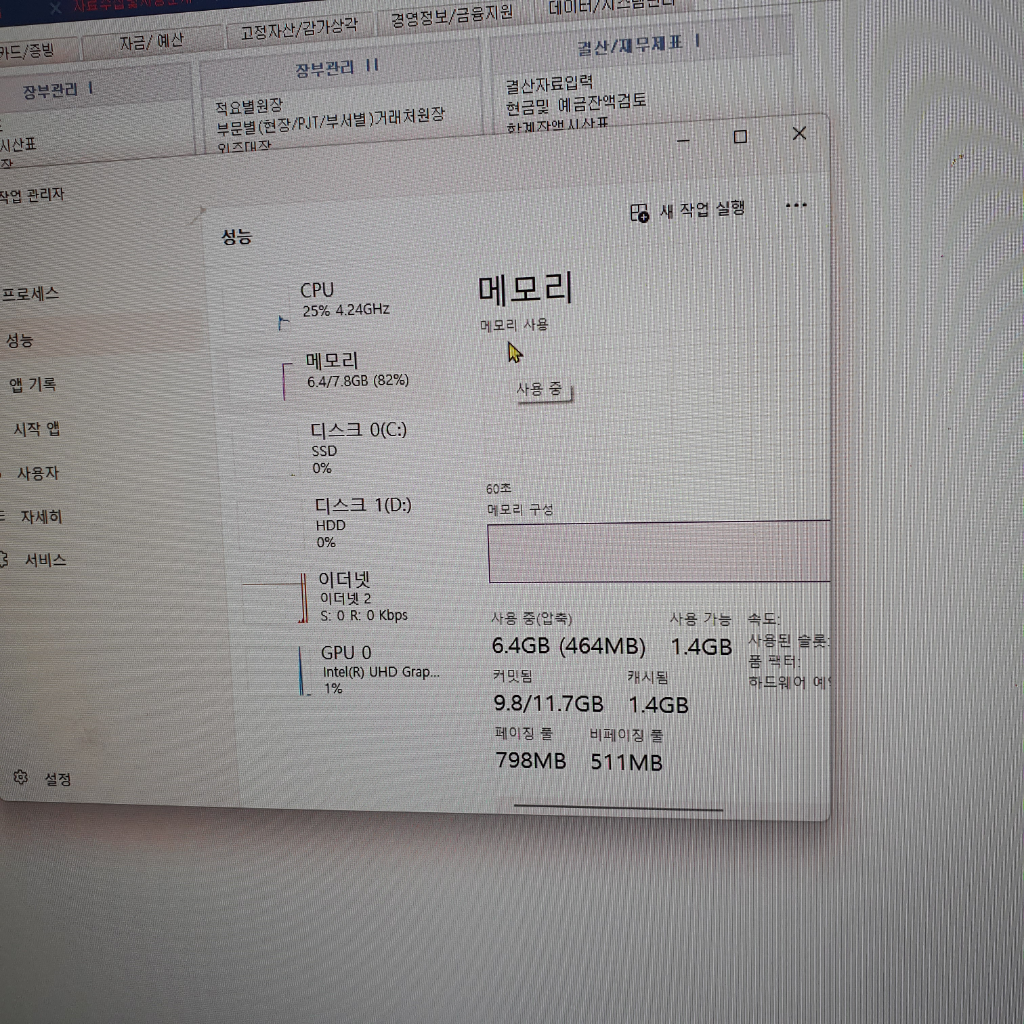Click the 메모리 구성 composition bar

[658, 551]
